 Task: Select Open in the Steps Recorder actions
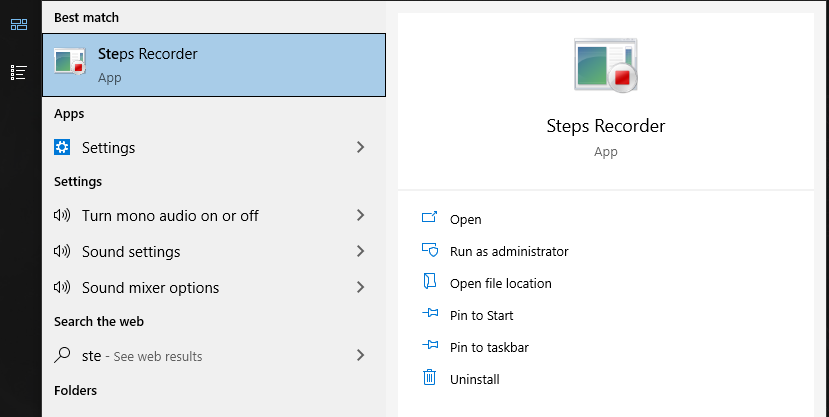[x=465, y=219]
